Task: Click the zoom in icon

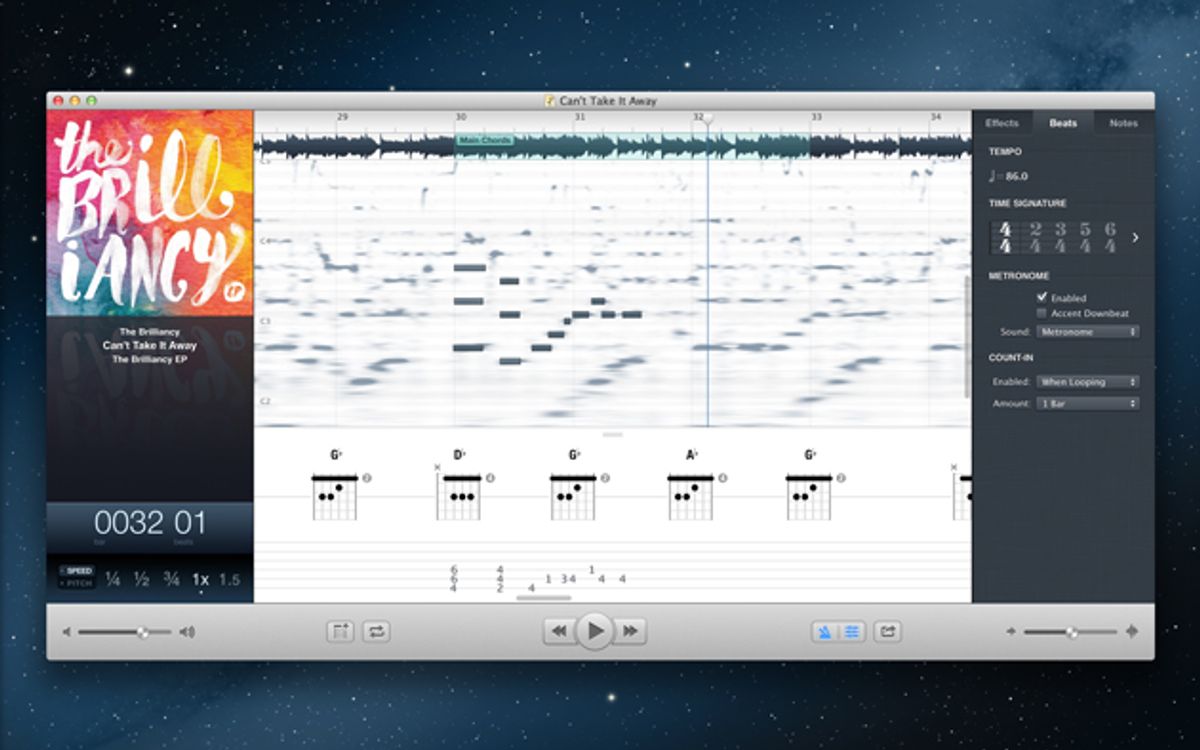Action: [1131, 632]
